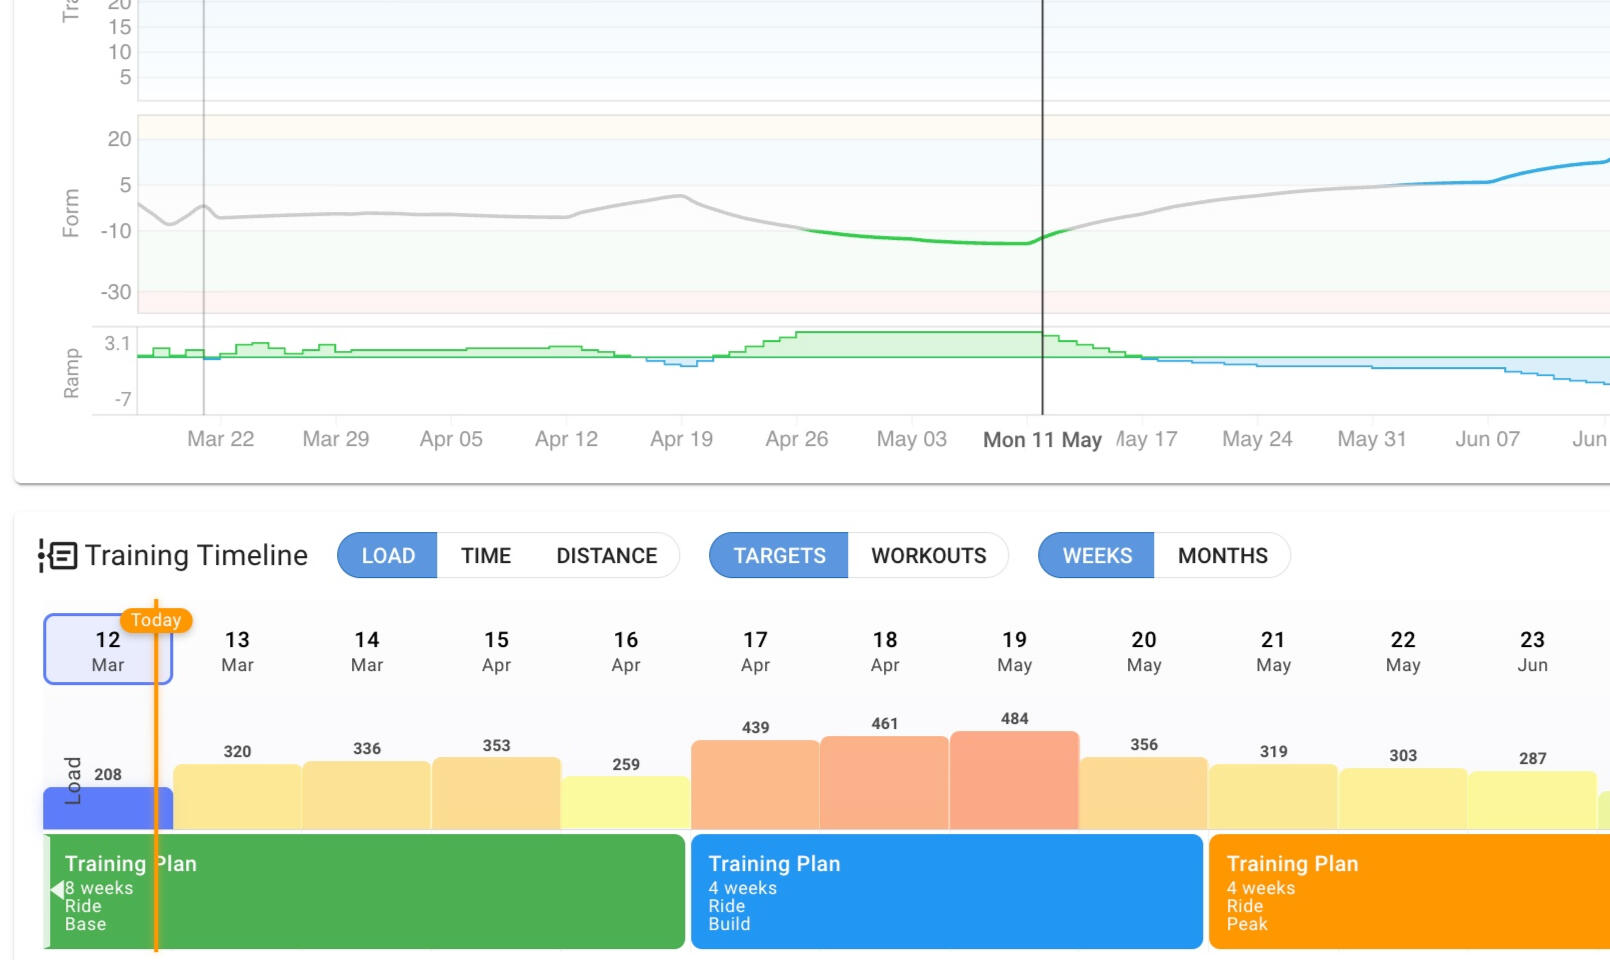This screenshot has width=1610, height=960.
Task: Switch timeline metric to DISTANCE
Action: click(x=606, y=555)
